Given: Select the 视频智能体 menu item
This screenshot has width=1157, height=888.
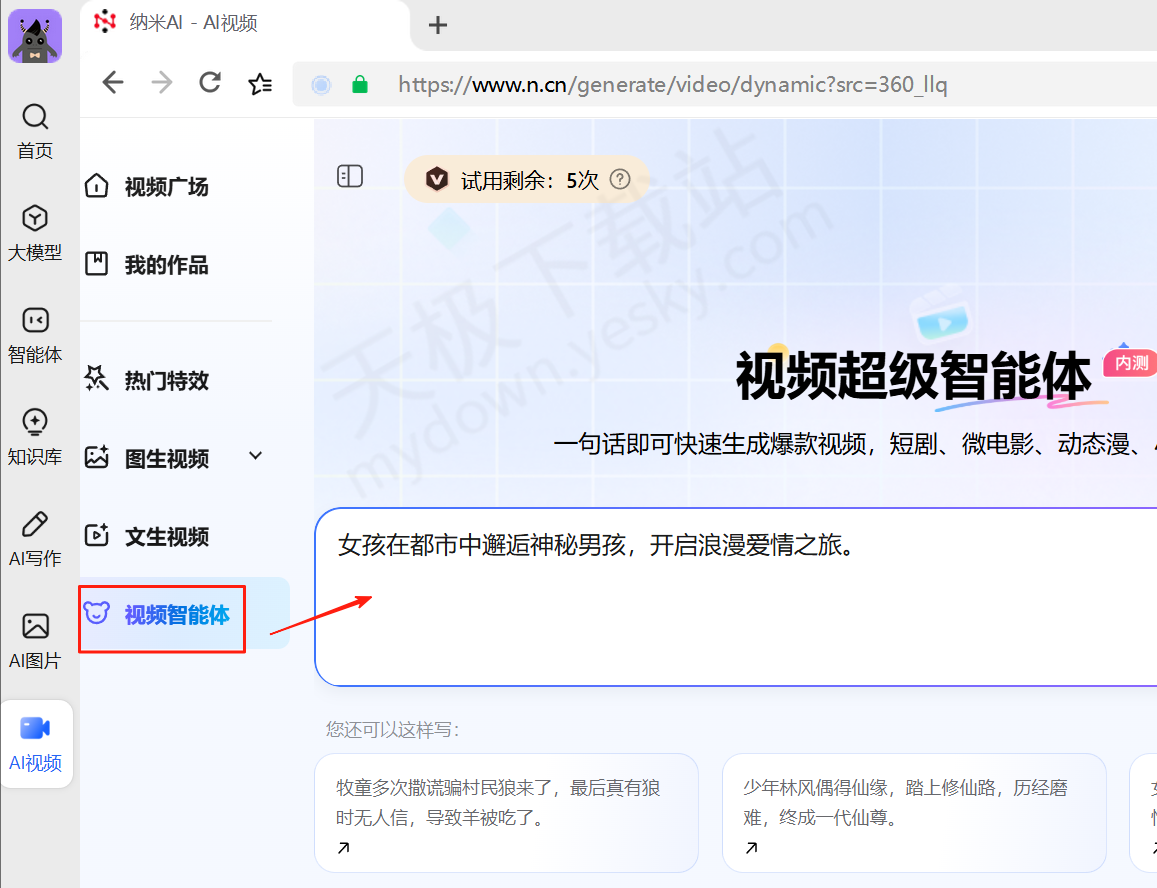Looking at the screenshot, I should coord(176,615).
